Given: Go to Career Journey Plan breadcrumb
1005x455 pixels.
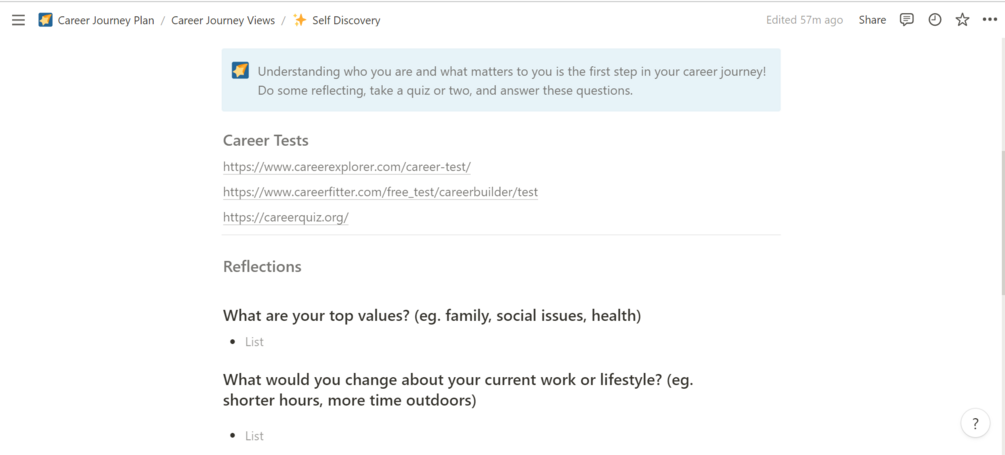Looking at the screenshot, I should 106,20.
